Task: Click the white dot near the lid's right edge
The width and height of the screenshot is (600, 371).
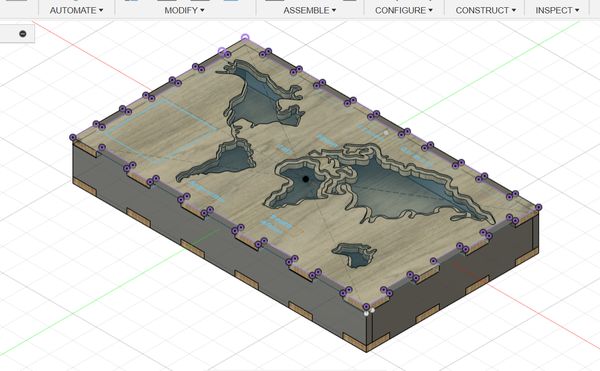Action: [x=386, y=133]
